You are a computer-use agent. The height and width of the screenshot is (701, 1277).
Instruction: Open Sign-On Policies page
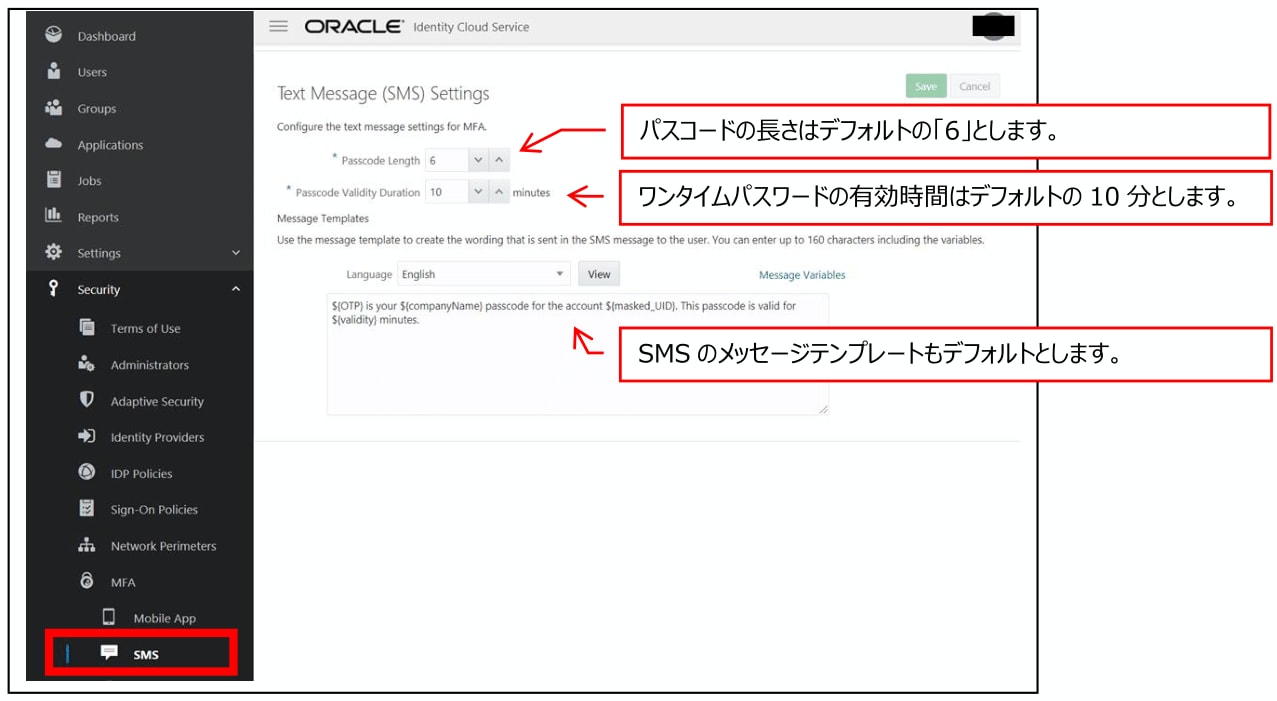[154, 509]
